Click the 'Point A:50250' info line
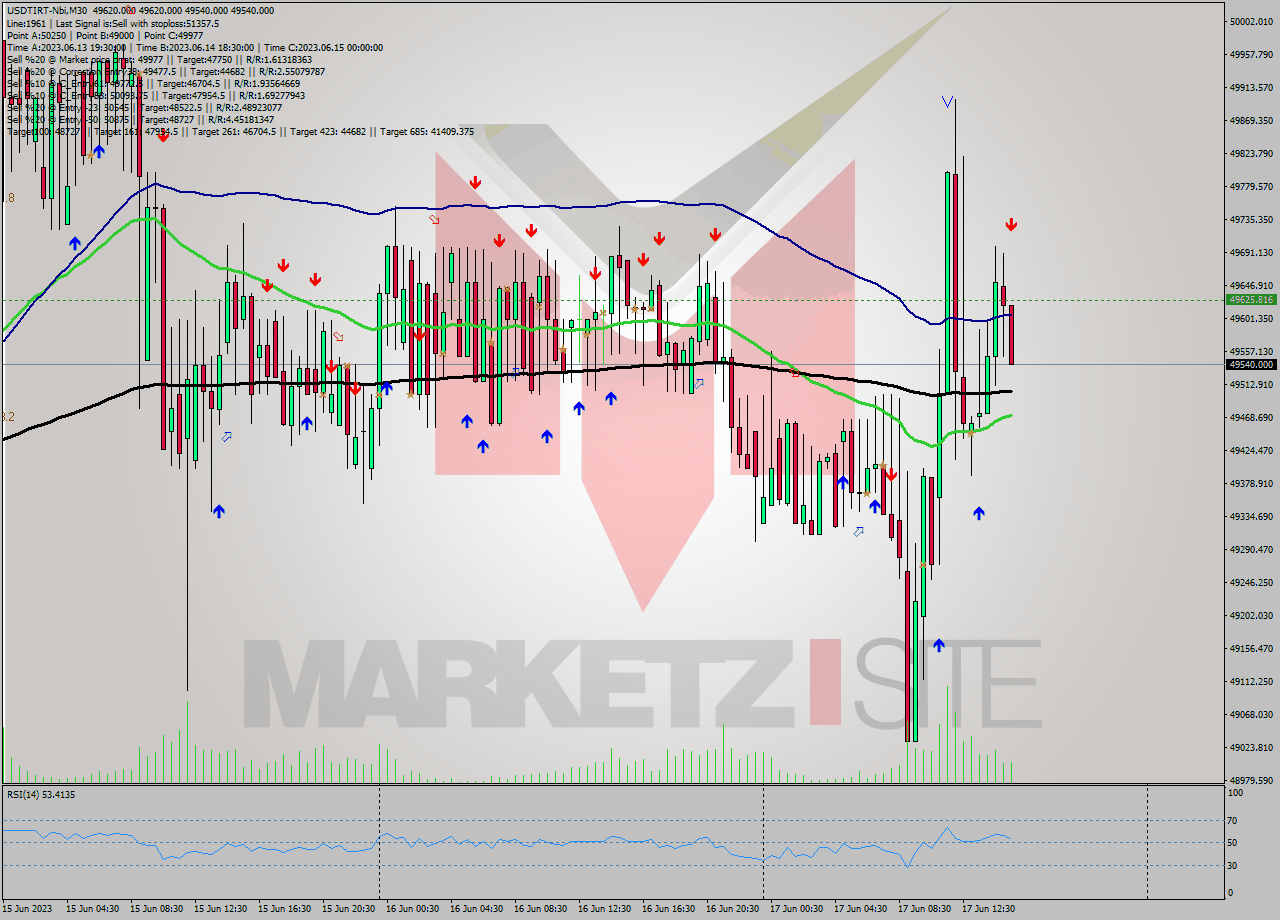 click(x=103, y=35)
